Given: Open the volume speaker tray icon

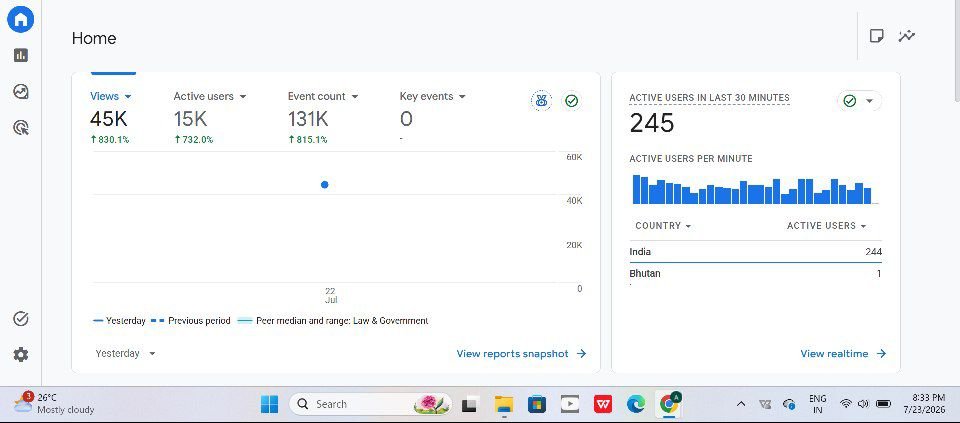Looking at the screenshot, I should 863,404.
